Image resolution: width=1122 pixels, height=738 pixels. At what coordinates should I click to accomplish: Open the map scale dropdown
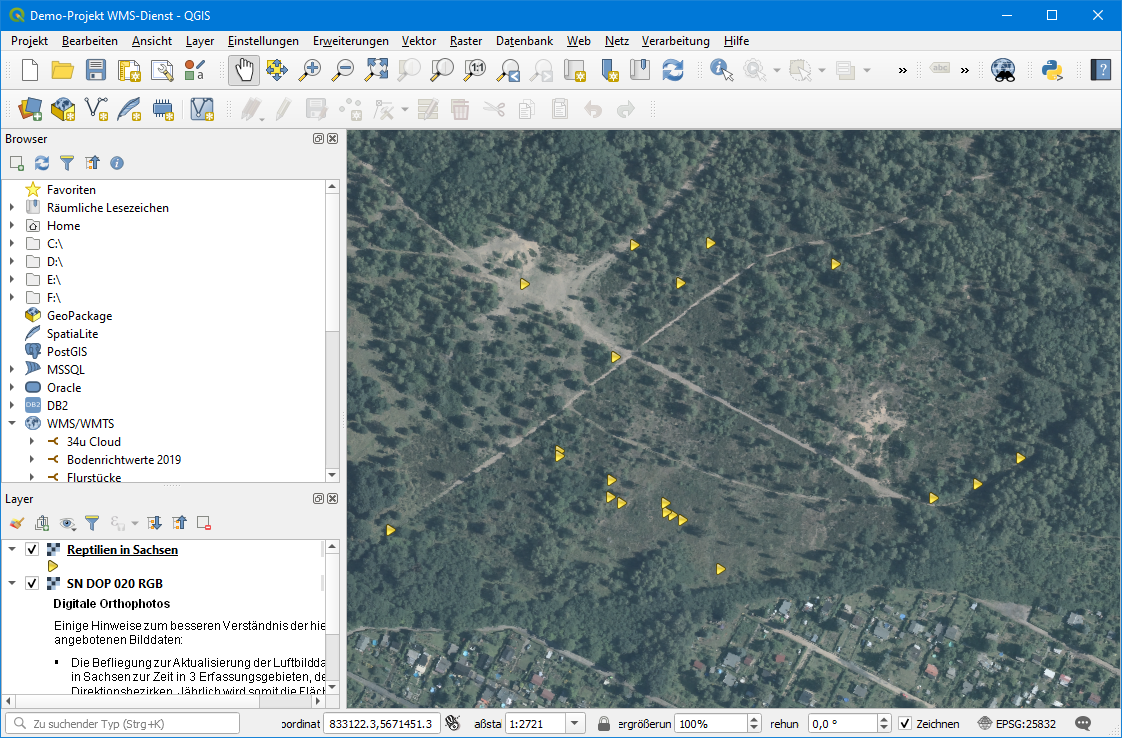click(x=576, y=723)
